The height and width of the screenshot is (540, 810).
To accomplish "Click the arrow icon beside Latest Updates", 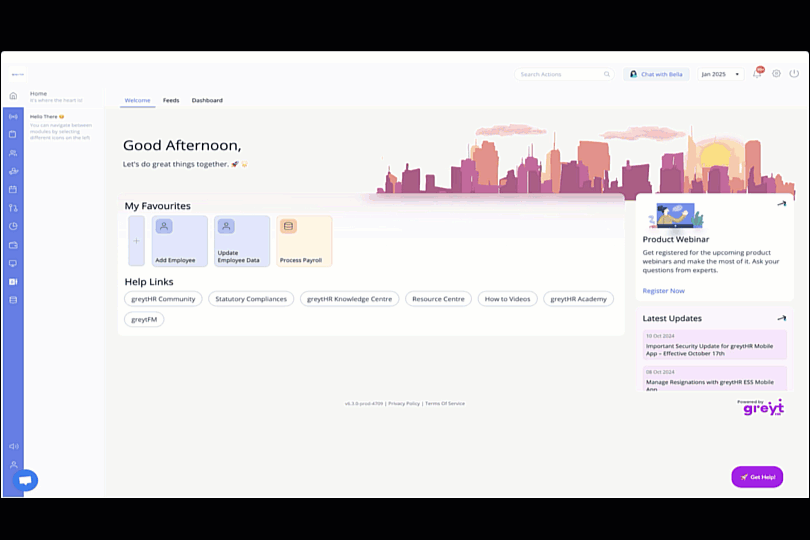I will [782, 318].
